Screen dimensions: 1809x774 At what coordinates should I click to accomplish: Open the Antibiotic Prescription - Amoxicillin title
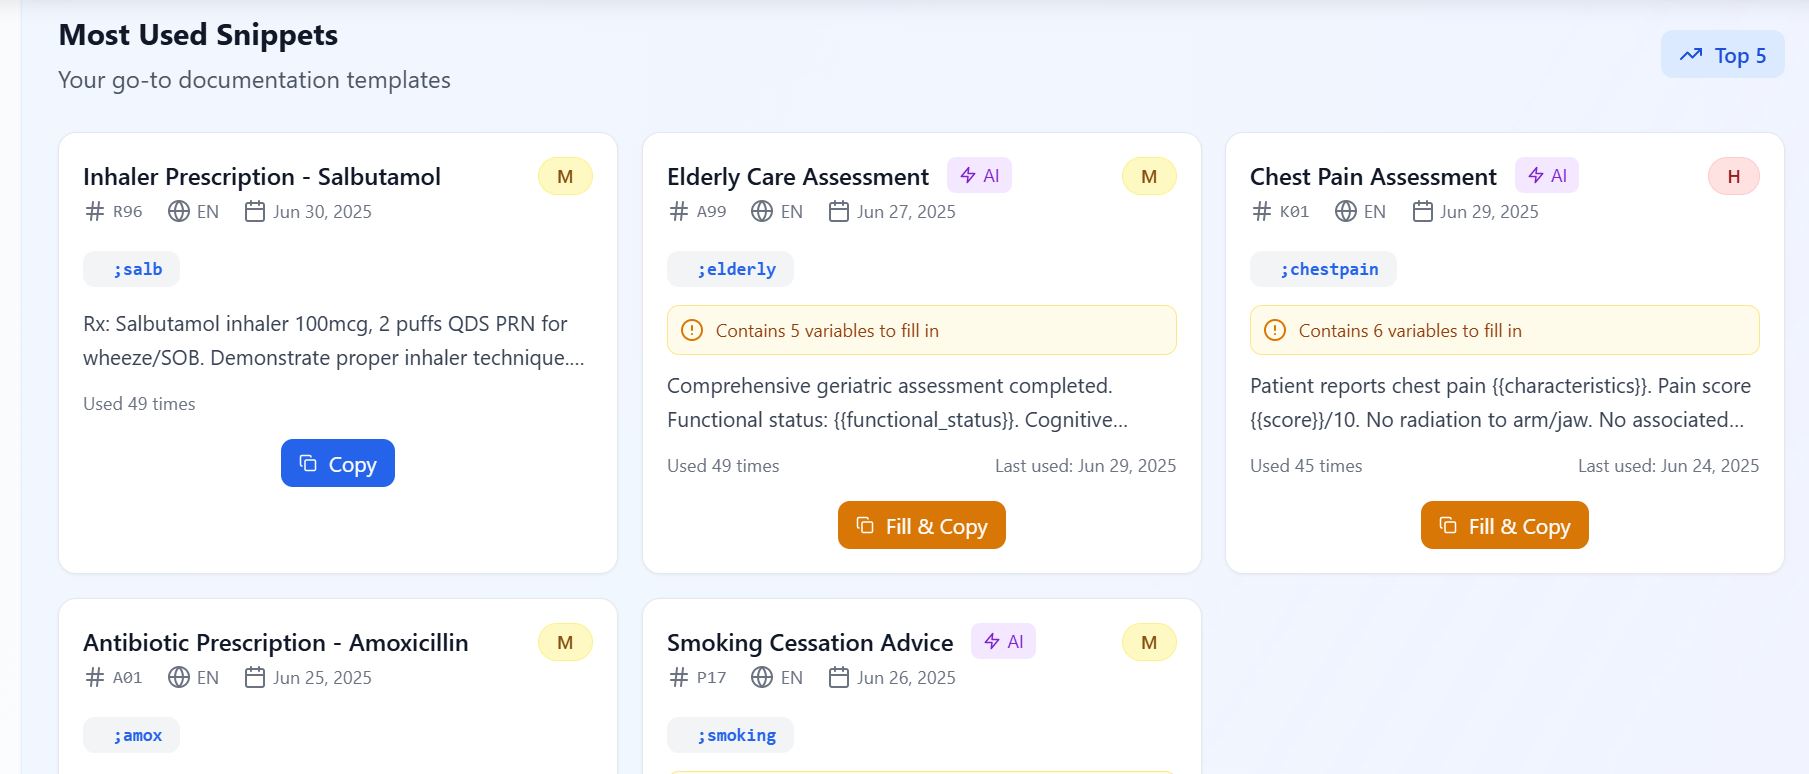coord(276,643)
